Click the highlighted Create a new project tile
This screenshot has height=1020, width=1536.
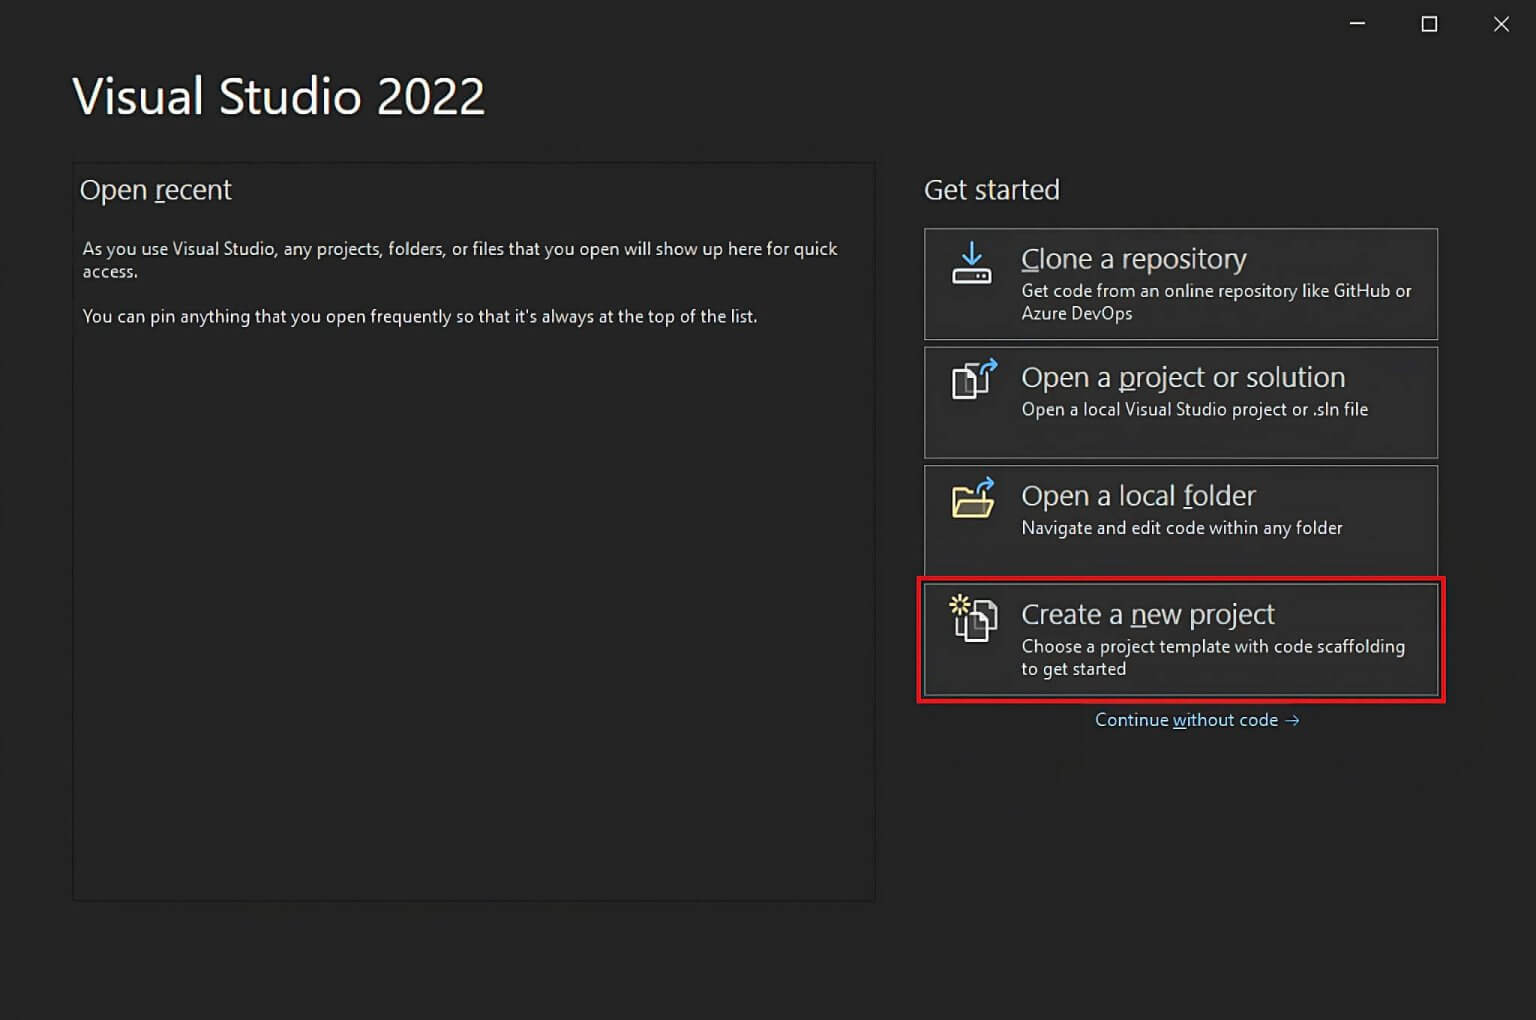[x=1180, y=639]
